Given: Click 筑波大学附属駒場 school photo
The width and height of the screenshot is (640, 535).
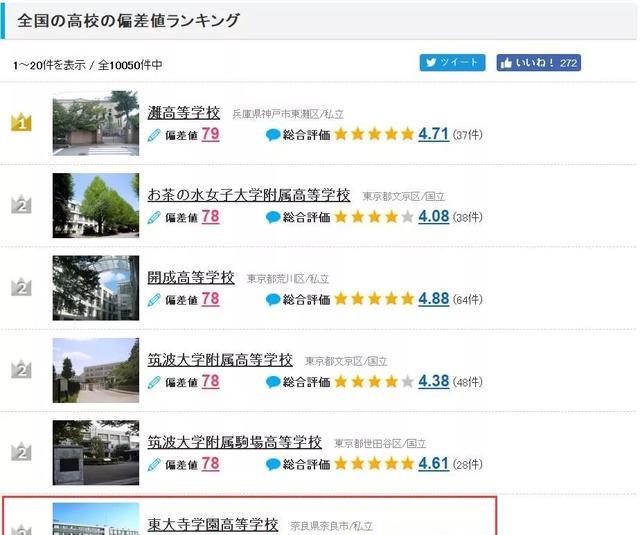Looking at the screenshot, I should pyautogui.click(x=96, y=453).
